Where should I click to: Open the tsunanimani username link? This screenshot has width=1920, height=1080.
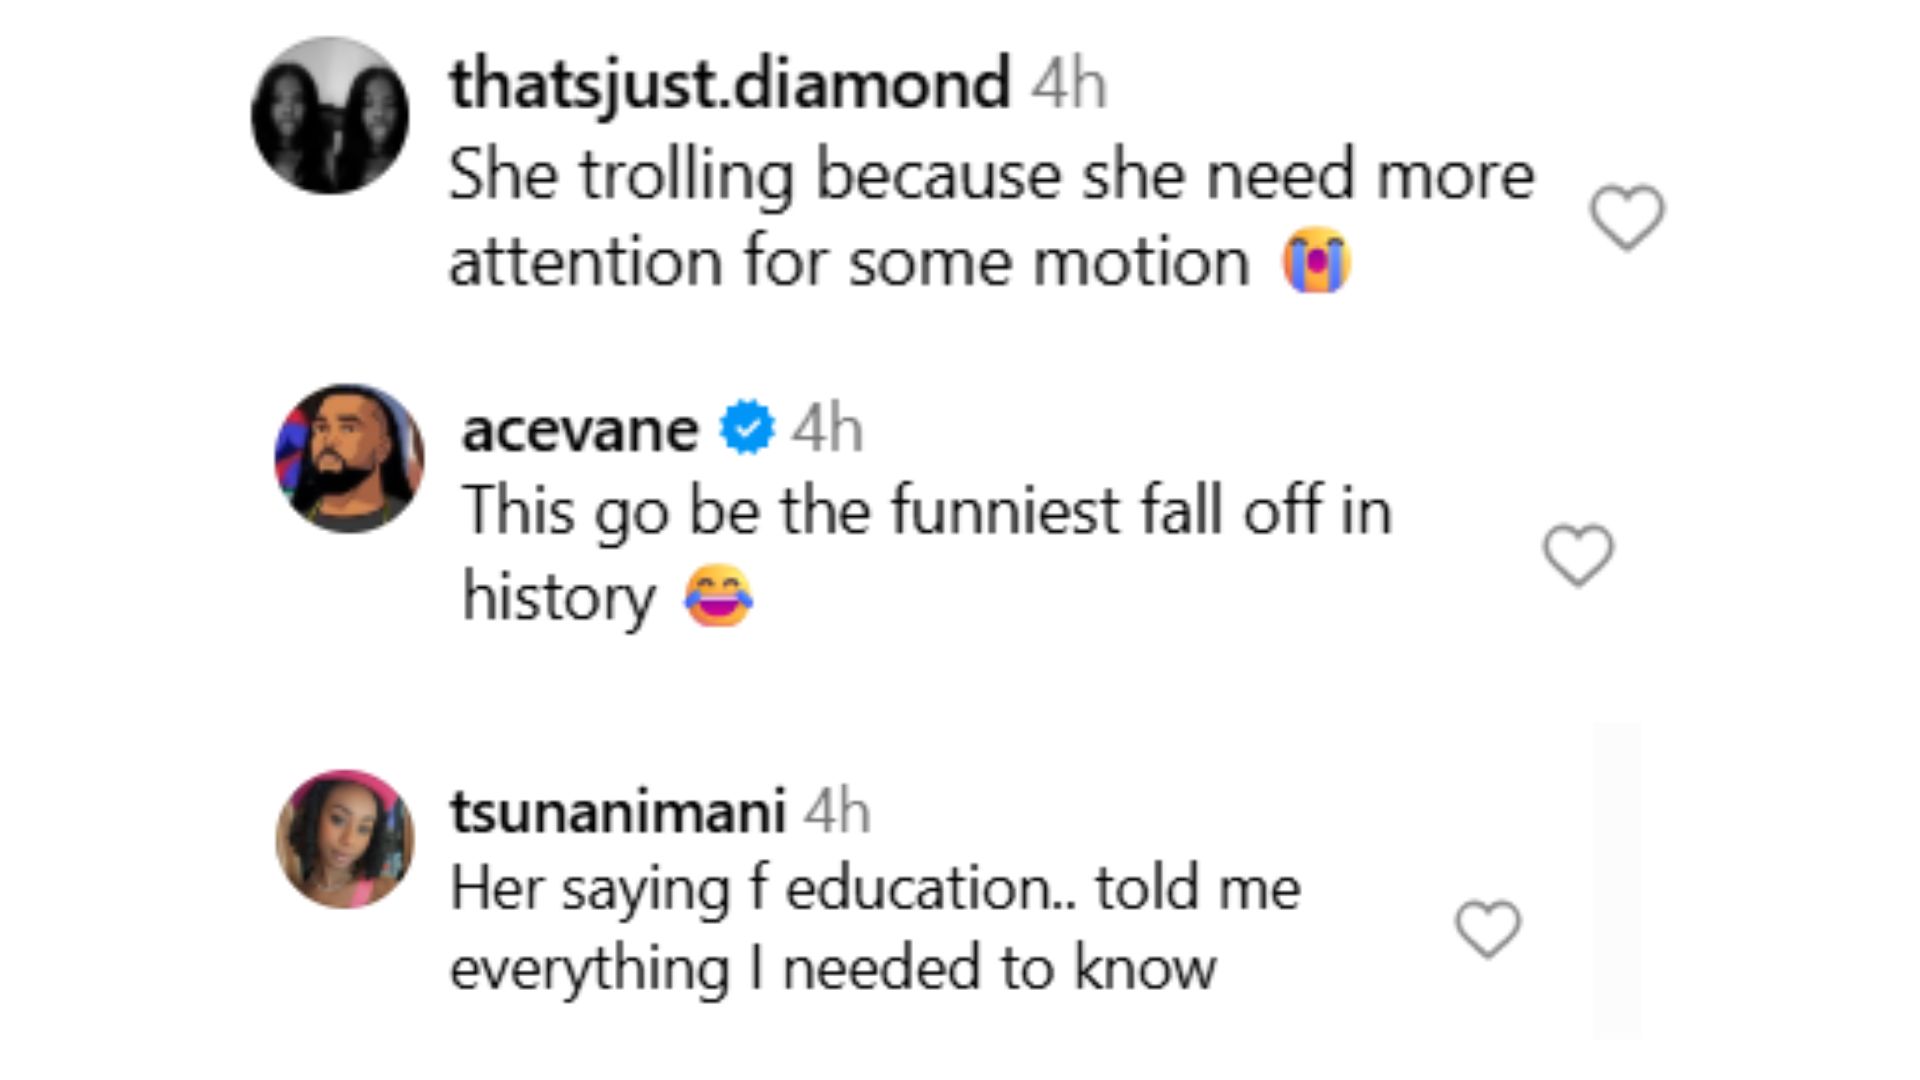617,810
